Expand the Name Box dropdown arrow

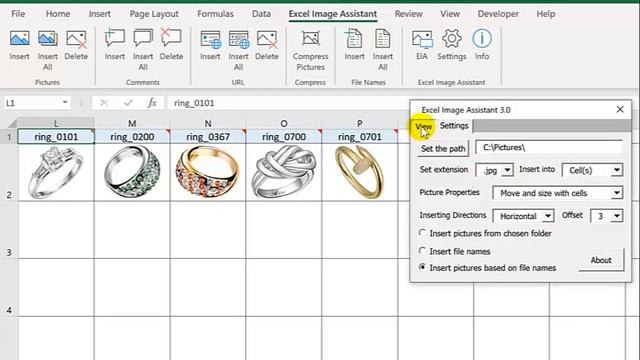click(65, 102)
